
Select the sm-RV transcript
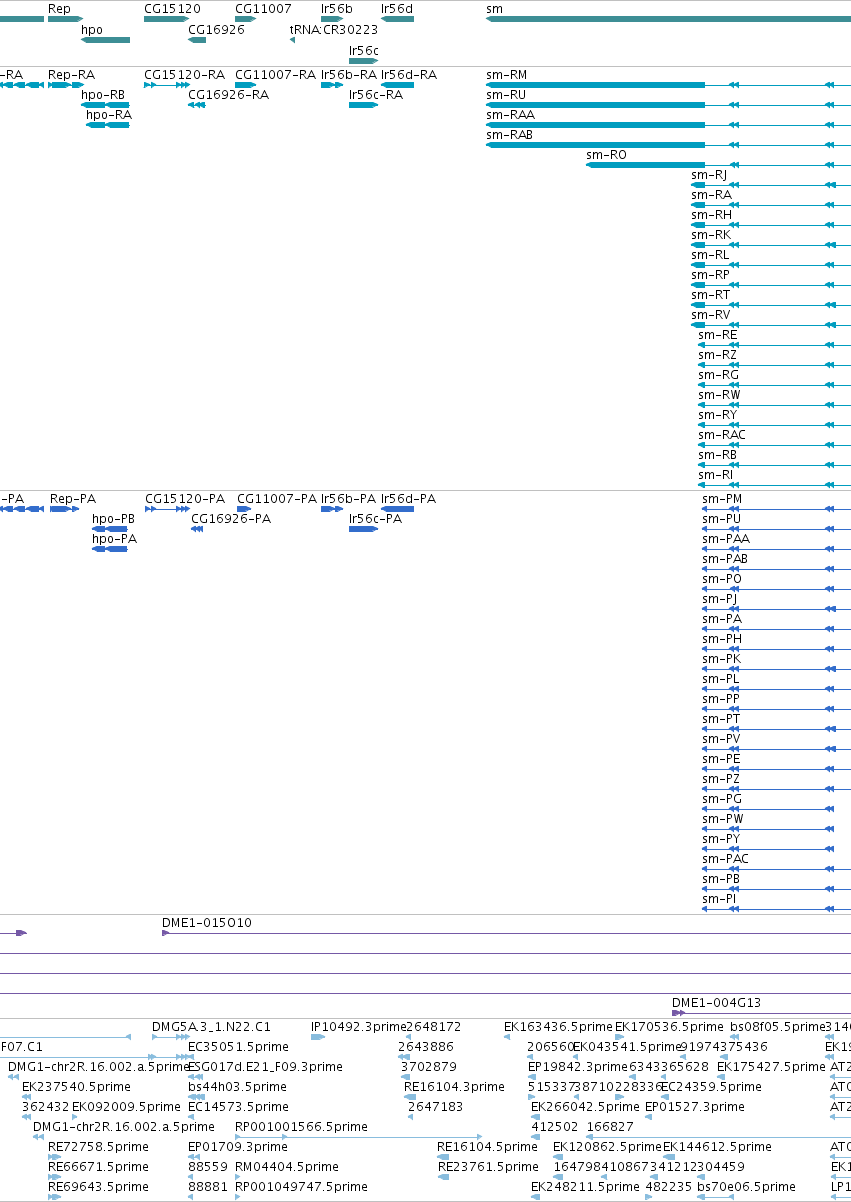pos(771,325)
